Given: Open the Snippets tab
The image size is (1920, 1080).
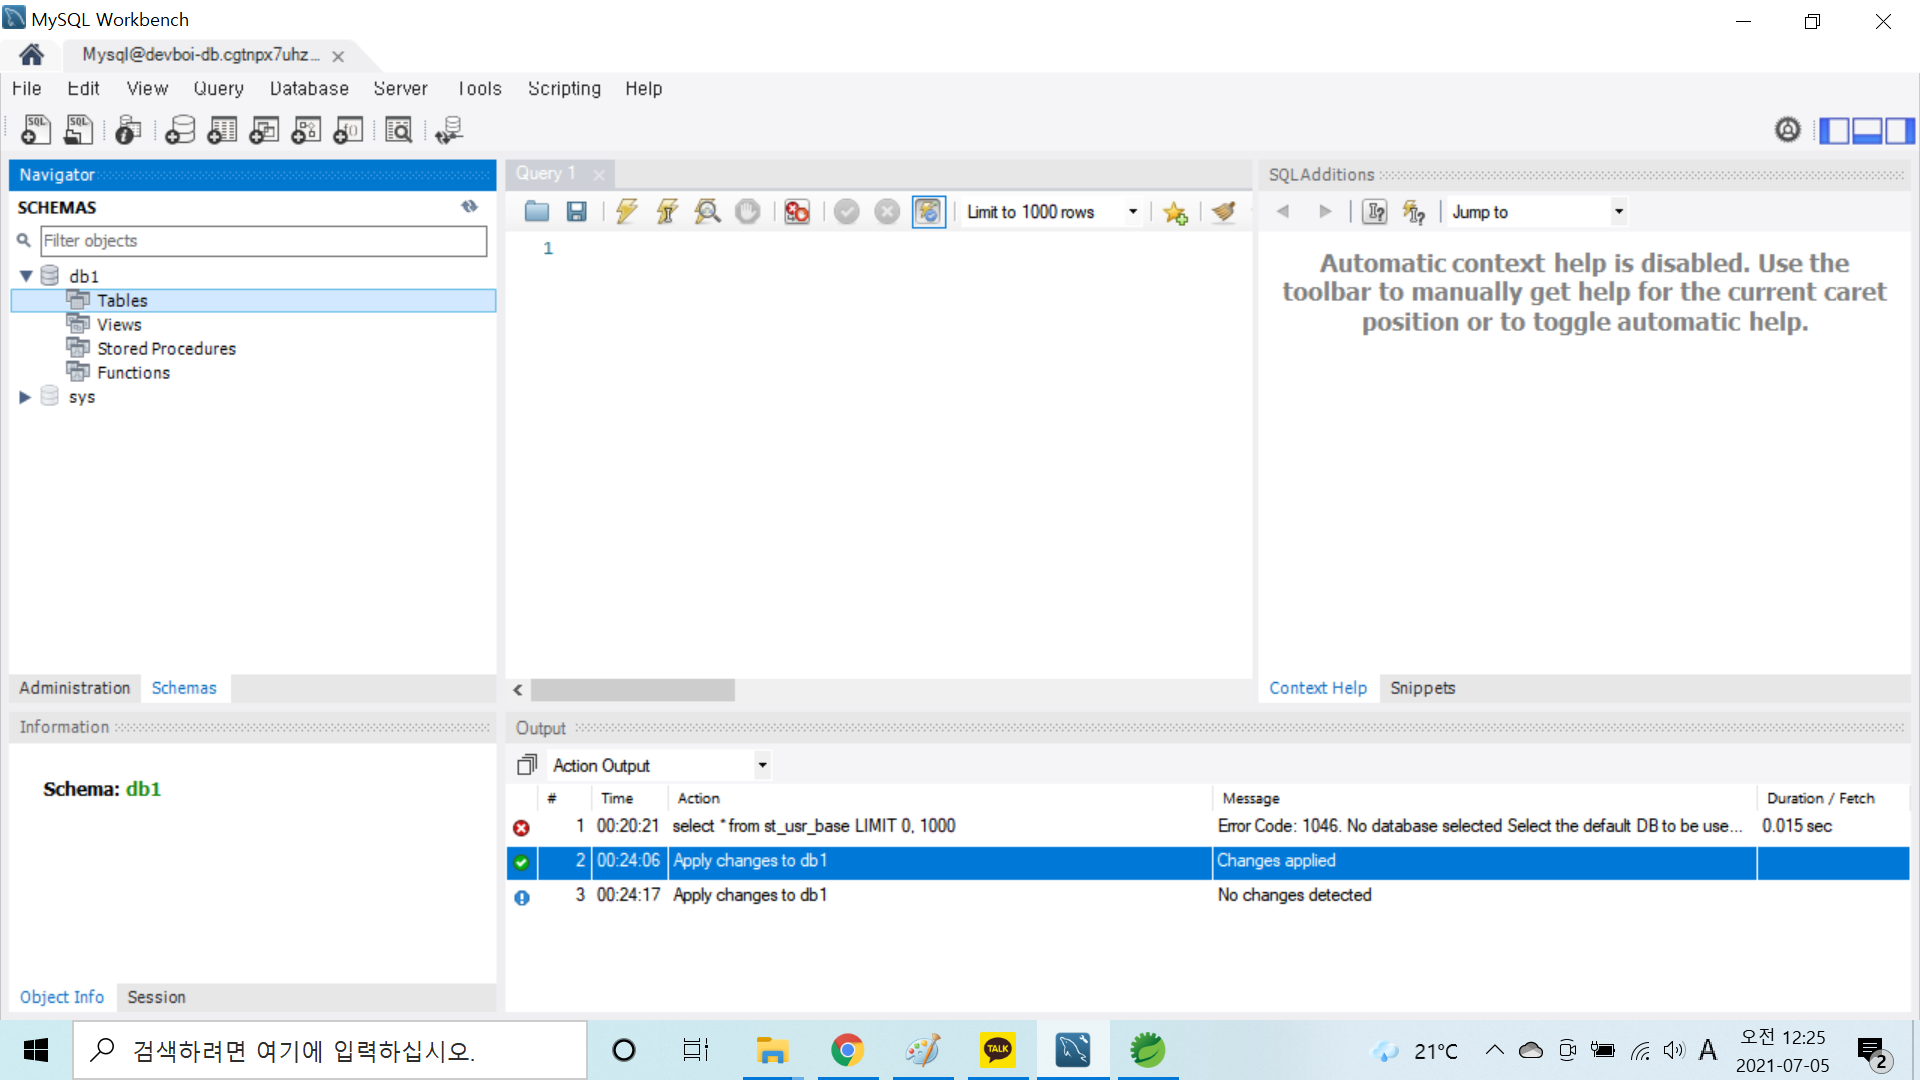Looking at the screenshot, I should [1422, 688].
